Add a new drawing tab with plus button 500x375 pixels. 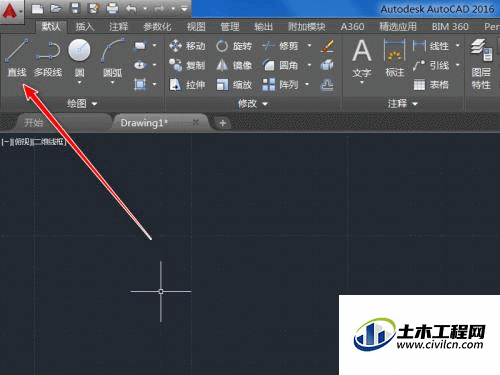[x=222, y=123]
